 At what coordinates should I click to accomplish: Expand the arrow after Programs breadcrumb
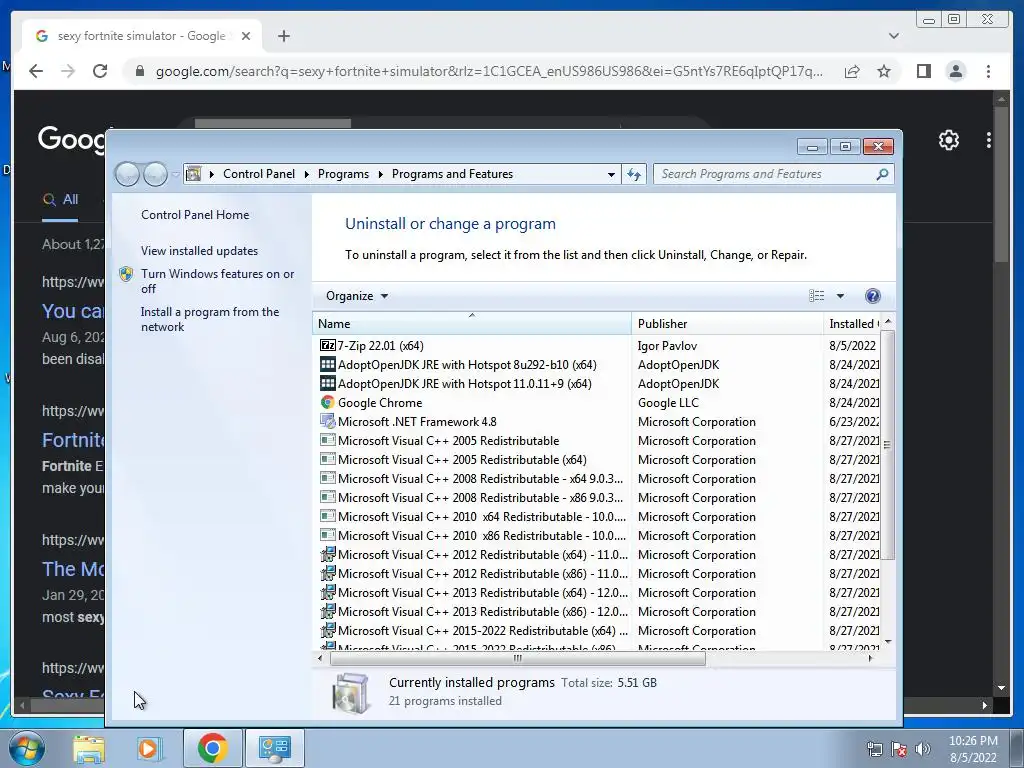coord(380,174)
